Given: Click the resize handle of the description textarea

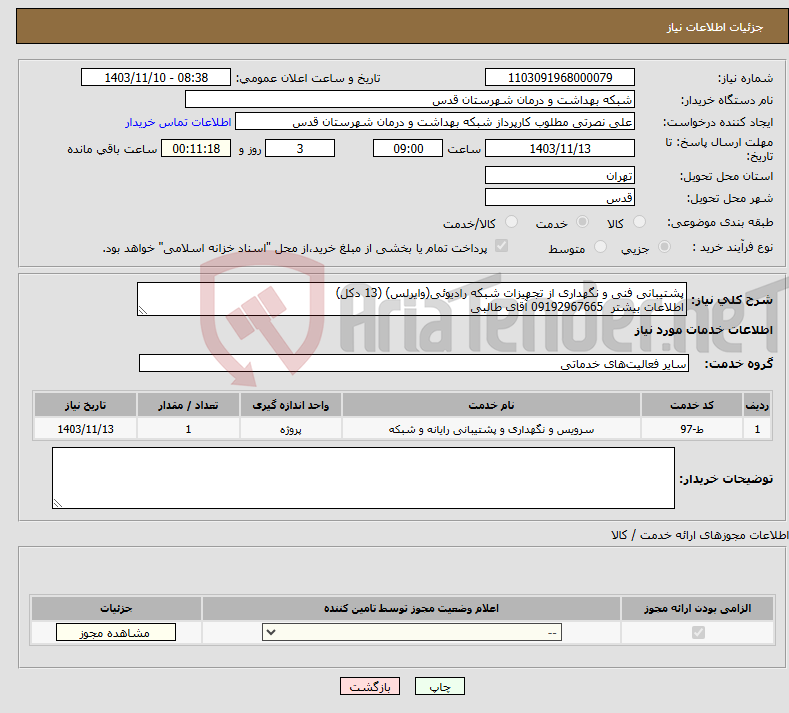Looking at the screenshot, I should click(x=142, y=310).
